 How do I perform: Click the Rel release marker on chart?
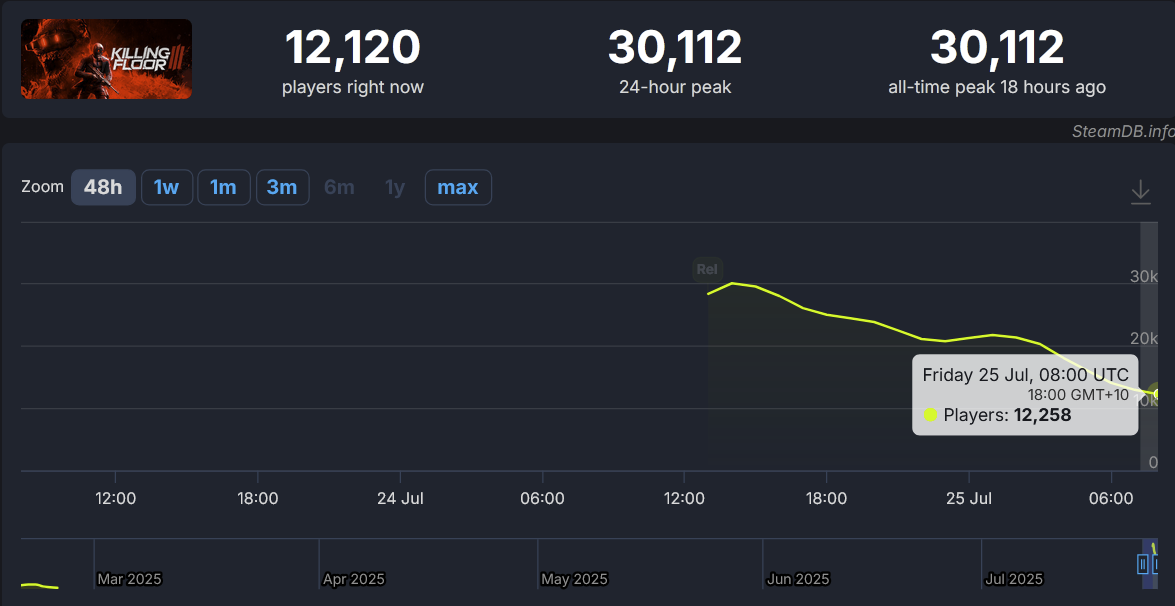(x=707, y=270)
